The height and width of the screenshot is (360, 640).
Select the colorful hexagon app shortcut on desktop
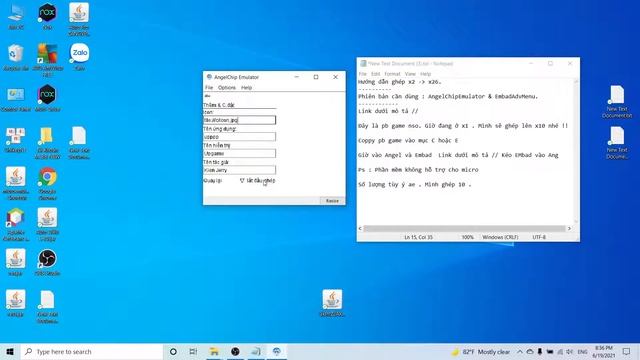pos(16,224)
